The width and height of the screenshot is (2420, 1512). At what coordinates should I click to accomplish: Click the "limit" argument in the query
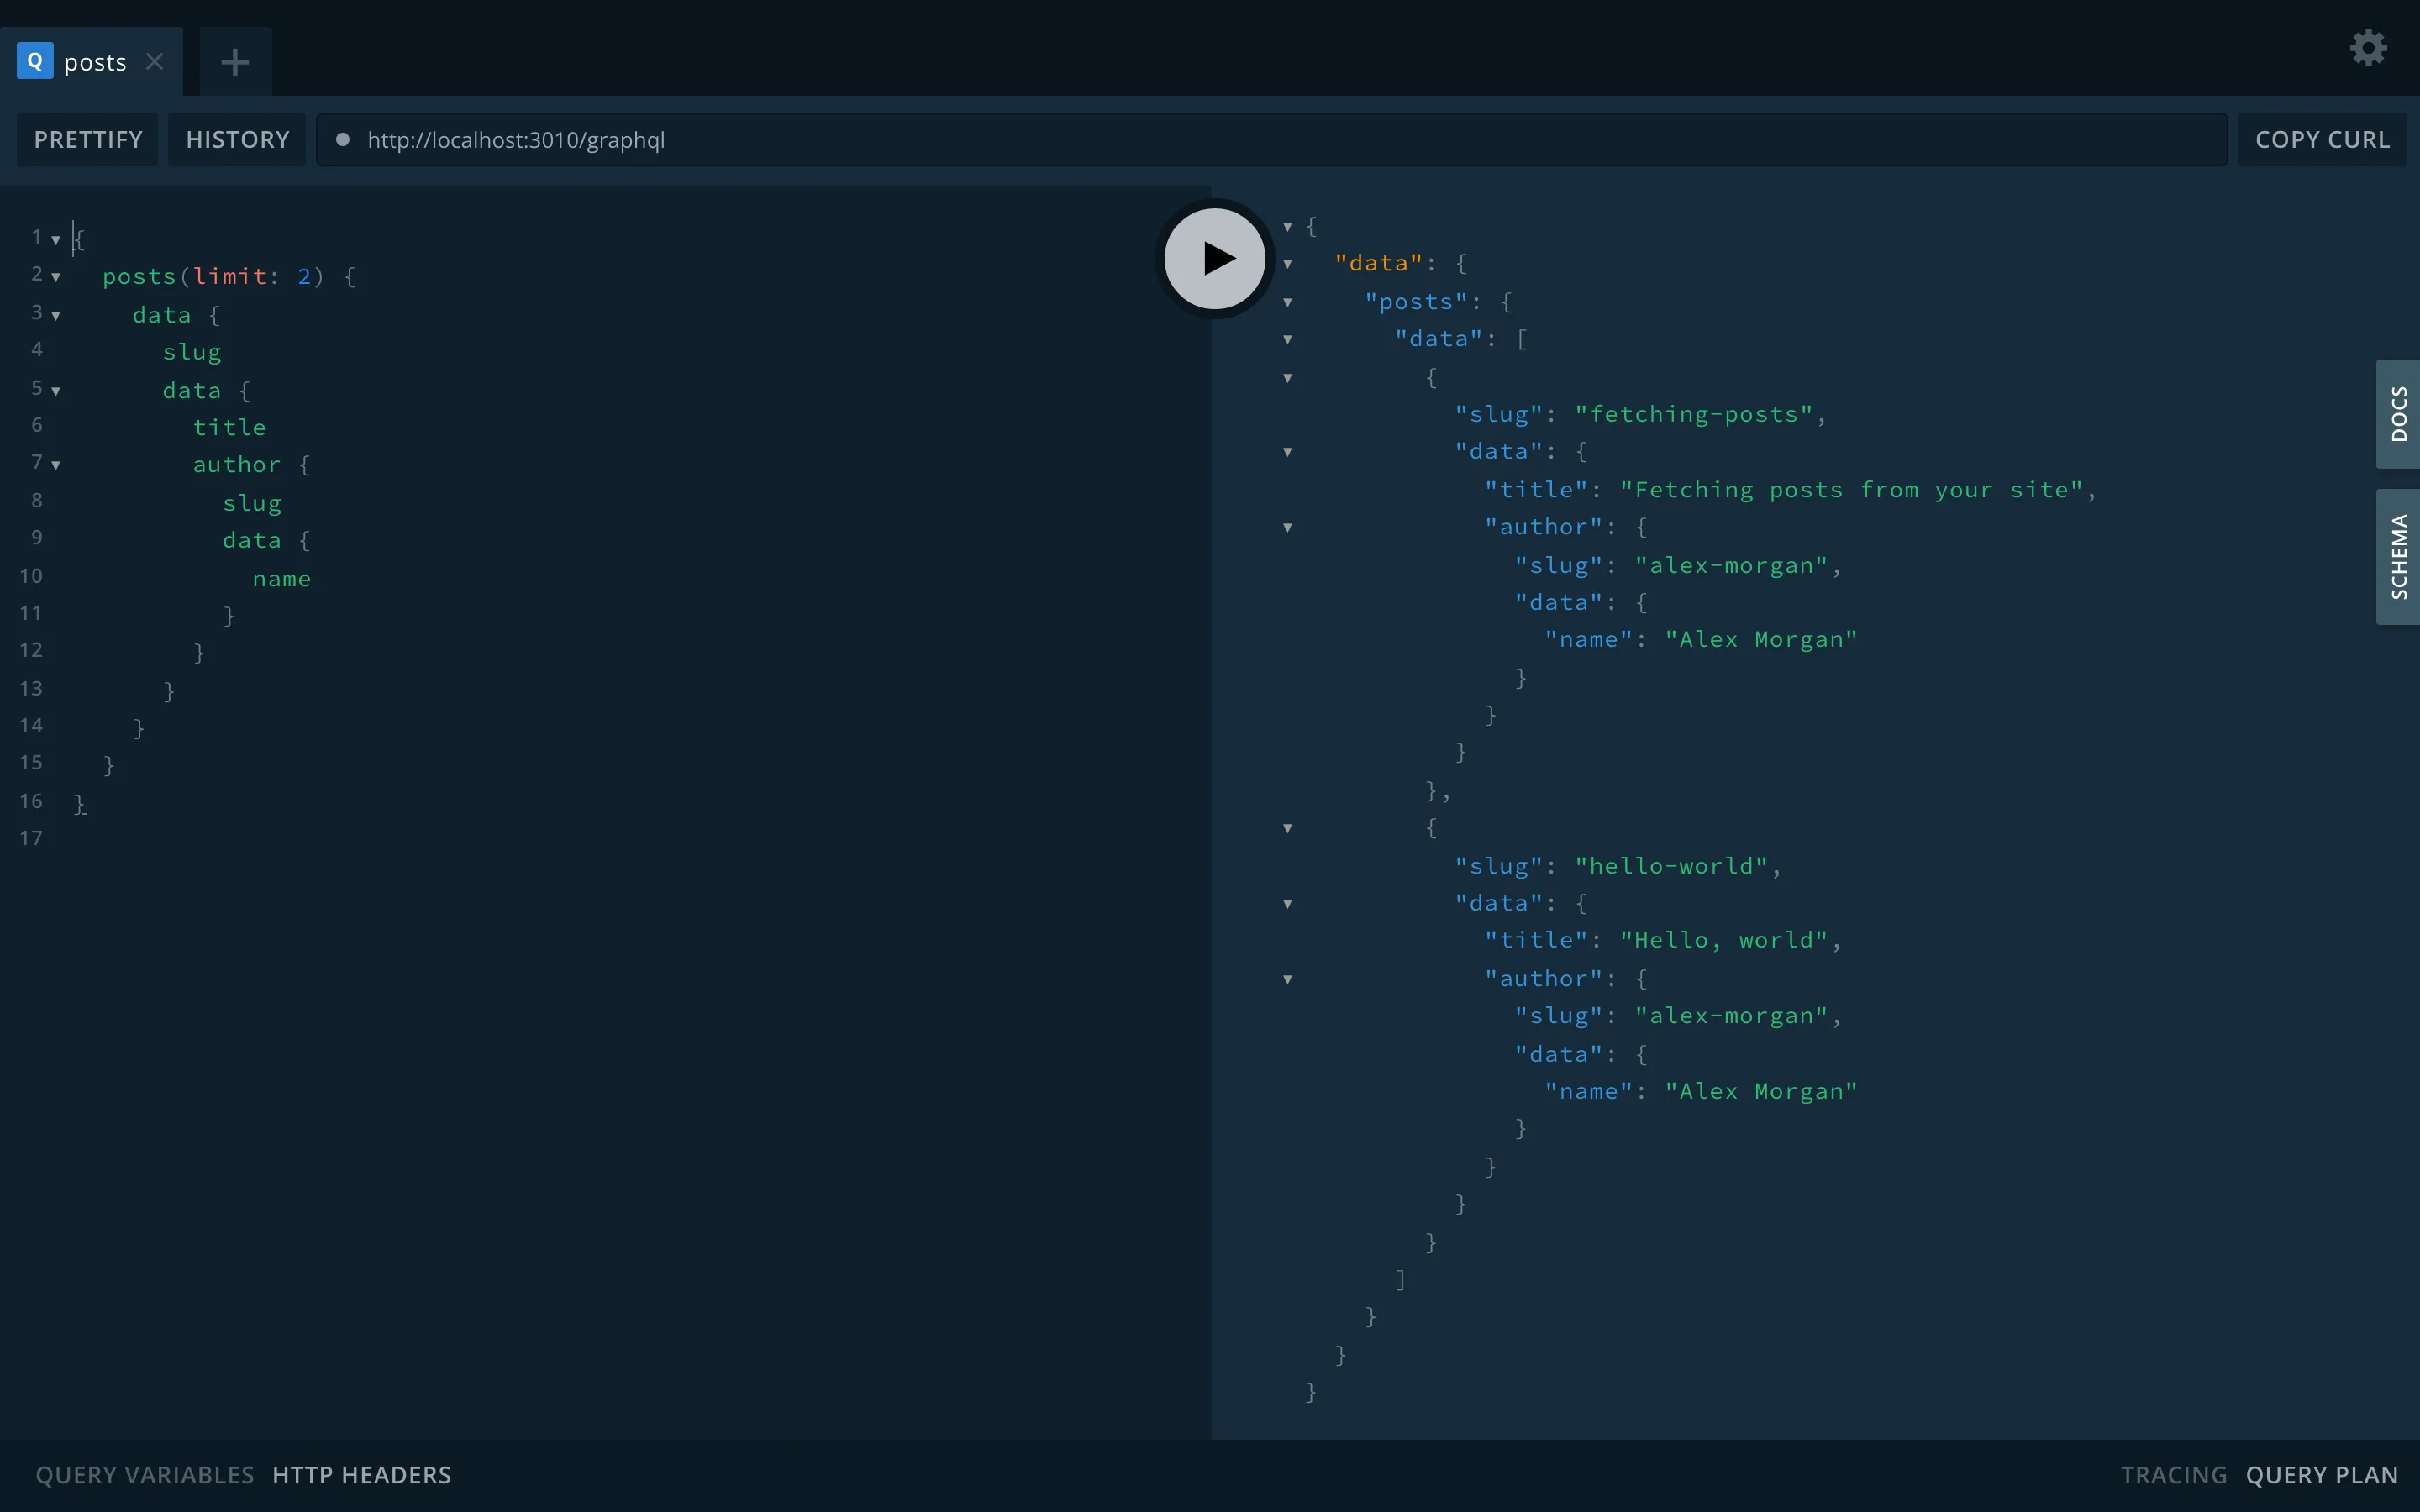click(229, 276)
